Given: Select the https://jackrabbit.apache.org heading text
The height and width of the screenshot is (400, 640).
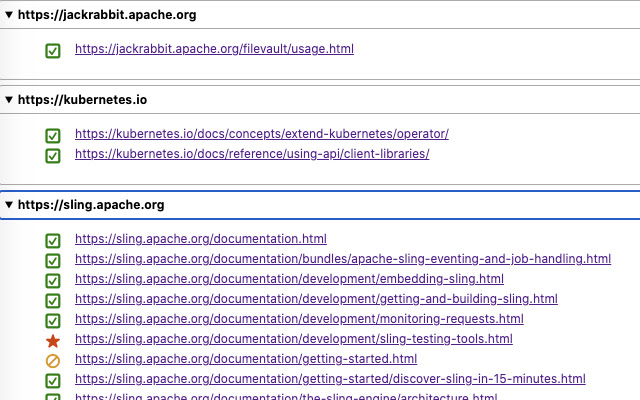Looking at the screenshot, I should point(107,15).
